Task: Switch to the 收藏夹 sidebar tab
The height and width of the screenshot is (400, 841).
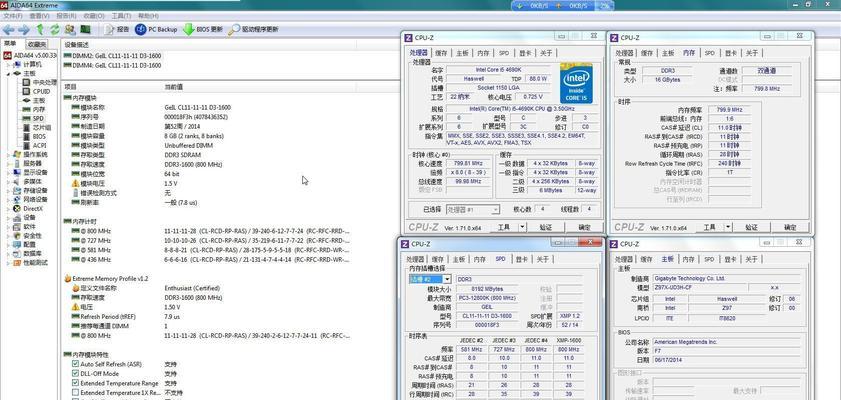Action: coord(38,44)
